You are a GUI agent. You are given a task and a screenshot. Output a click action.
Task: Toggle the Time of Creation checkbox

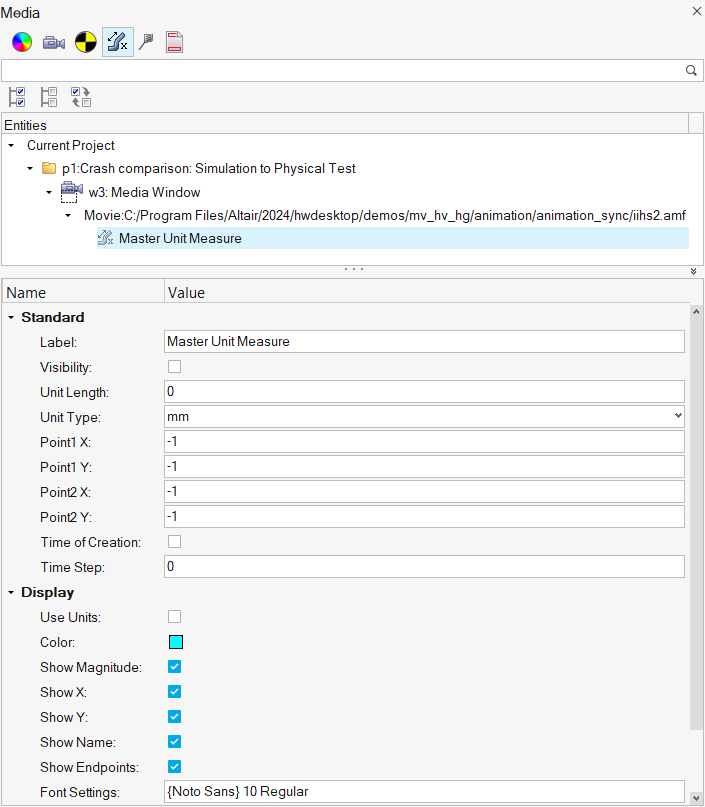point(174,542)
